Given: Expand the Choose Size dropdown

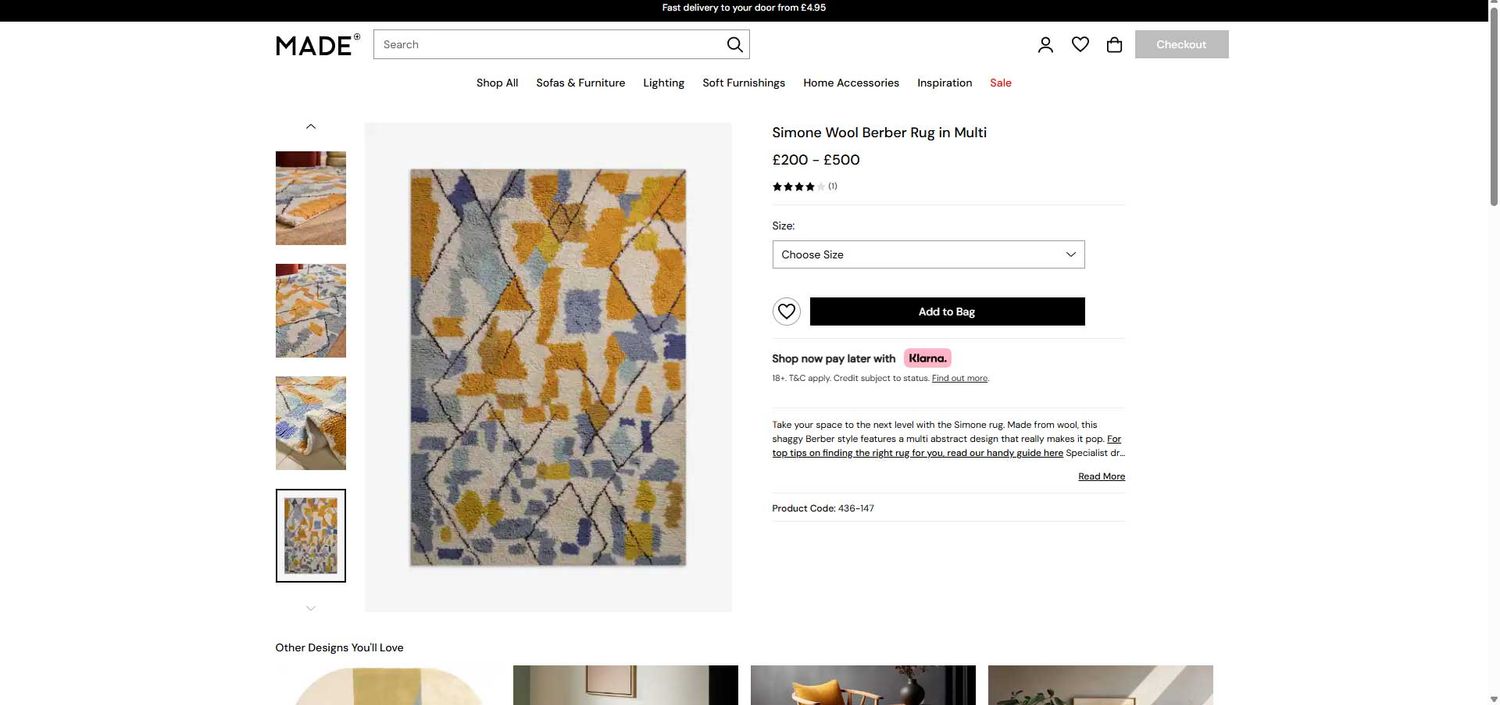Looking at the screenshot, I should (x=928, y=254).
